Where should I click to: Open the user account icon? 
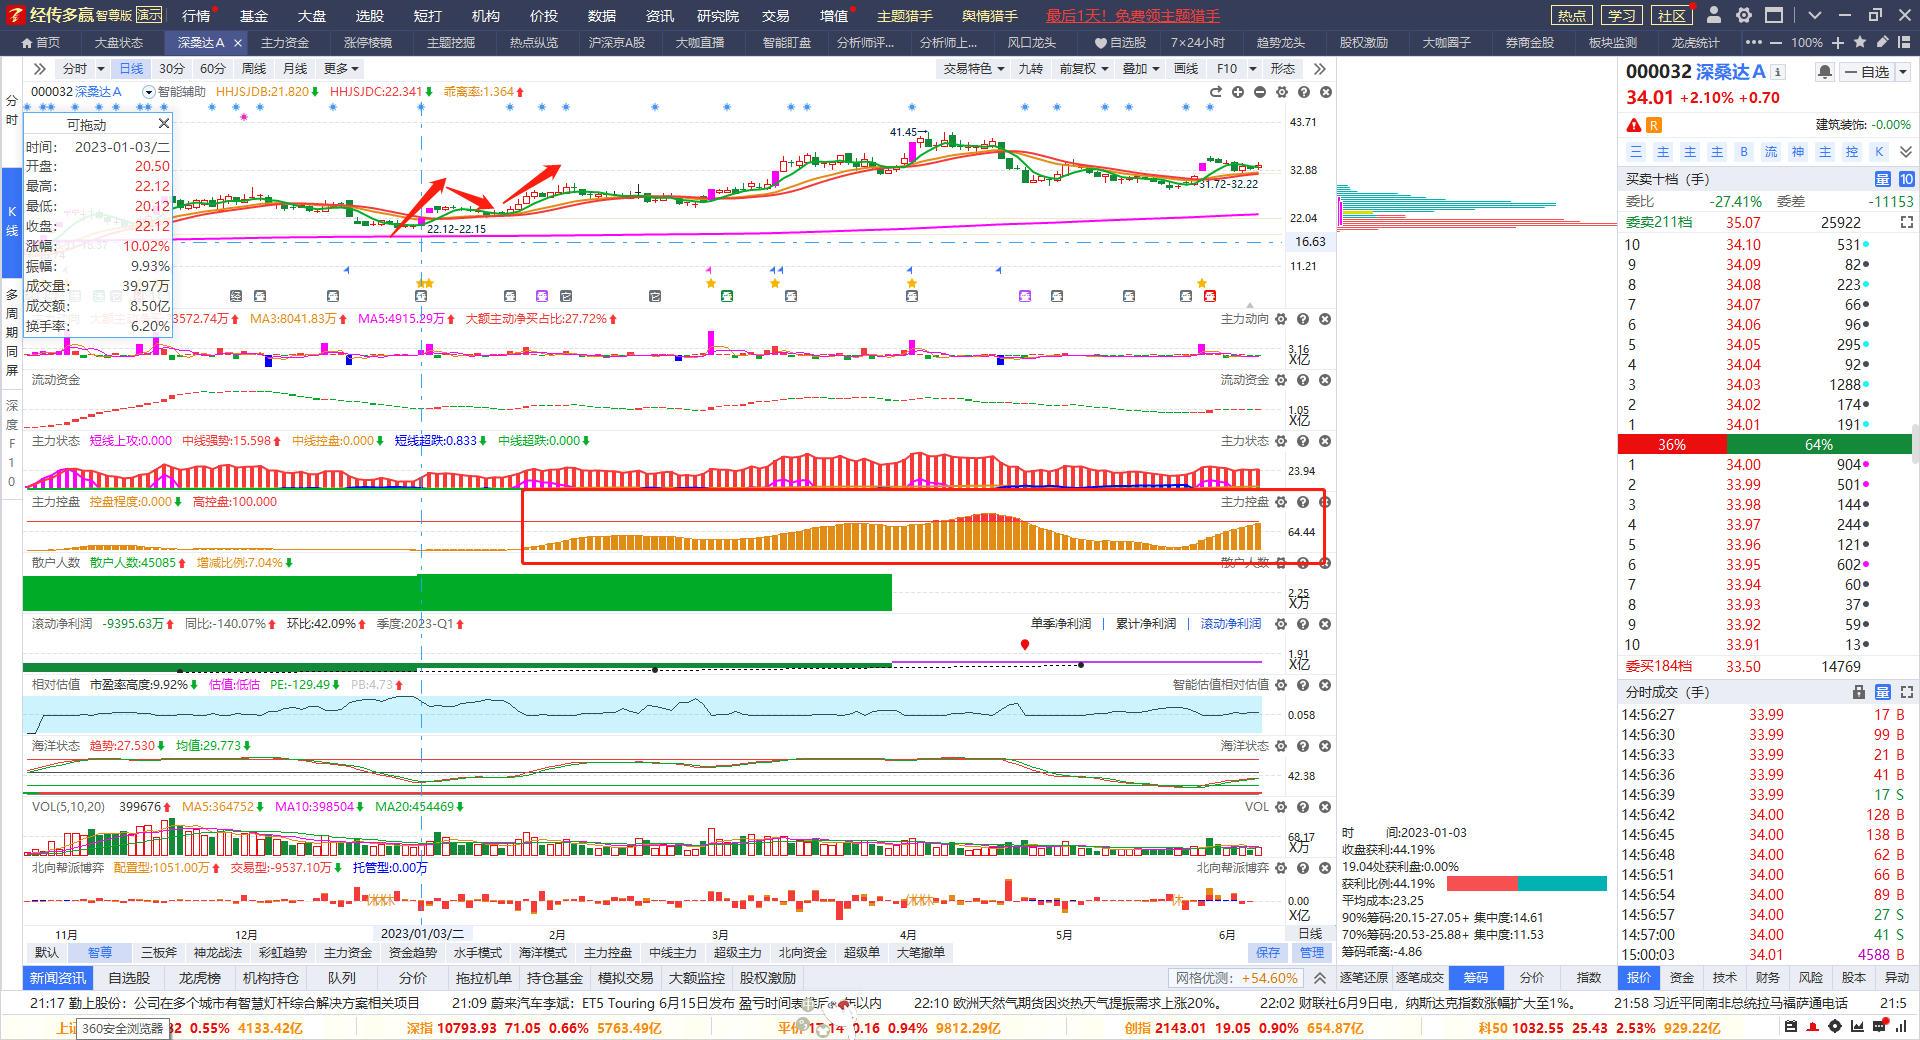click(1714, 15)
